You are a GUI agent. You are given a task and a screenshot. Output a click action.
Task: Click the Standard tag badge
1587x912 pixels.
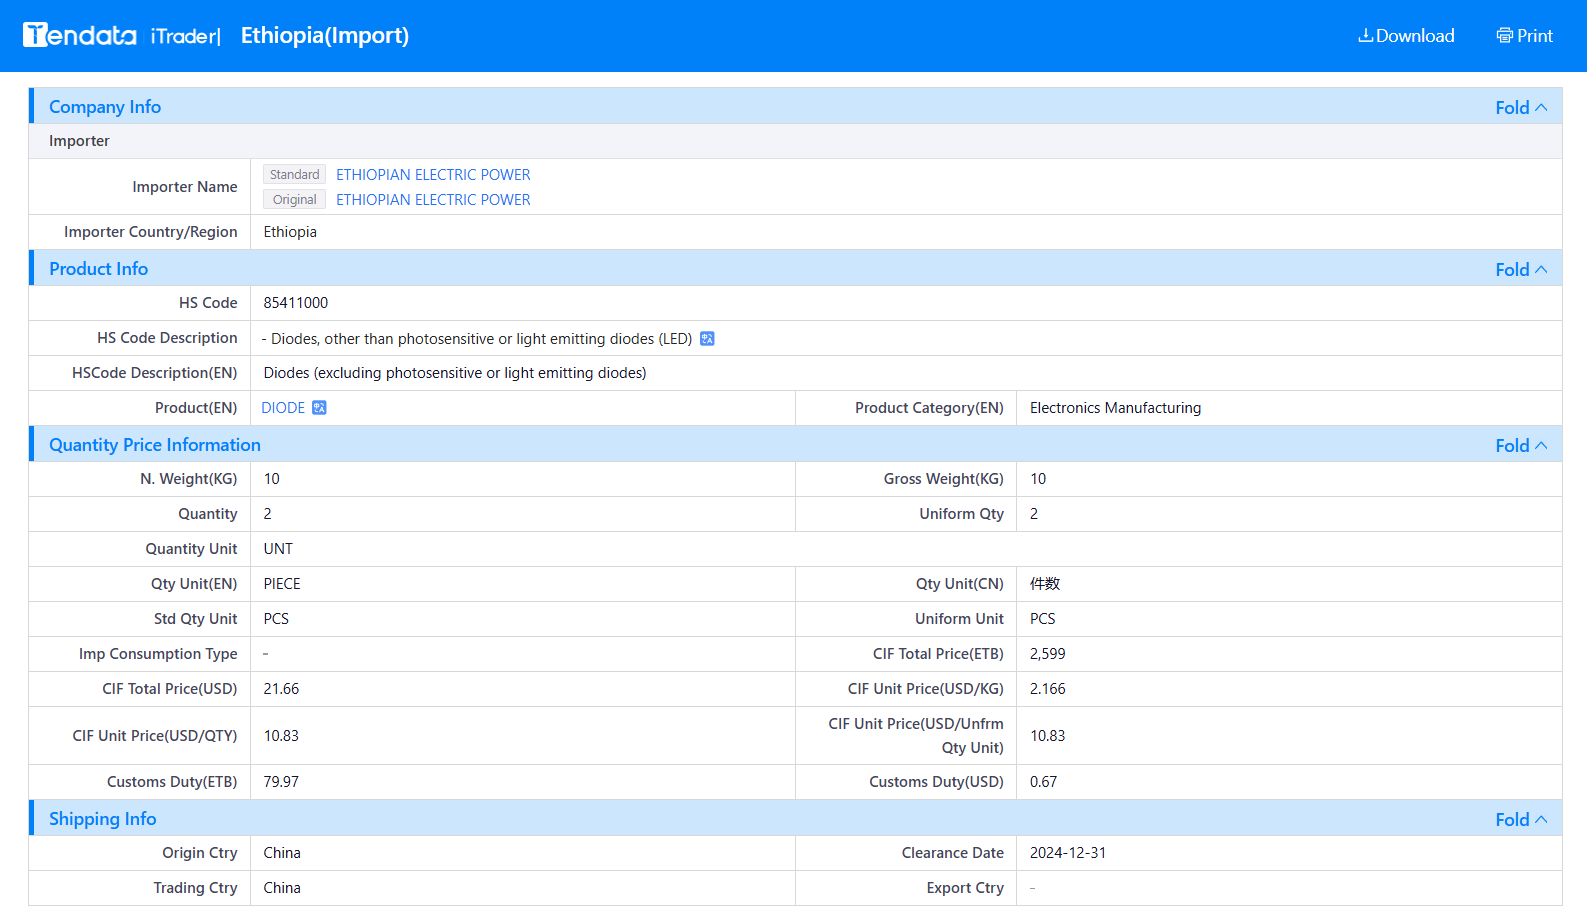pyautogui.click(x=294, y=175)
